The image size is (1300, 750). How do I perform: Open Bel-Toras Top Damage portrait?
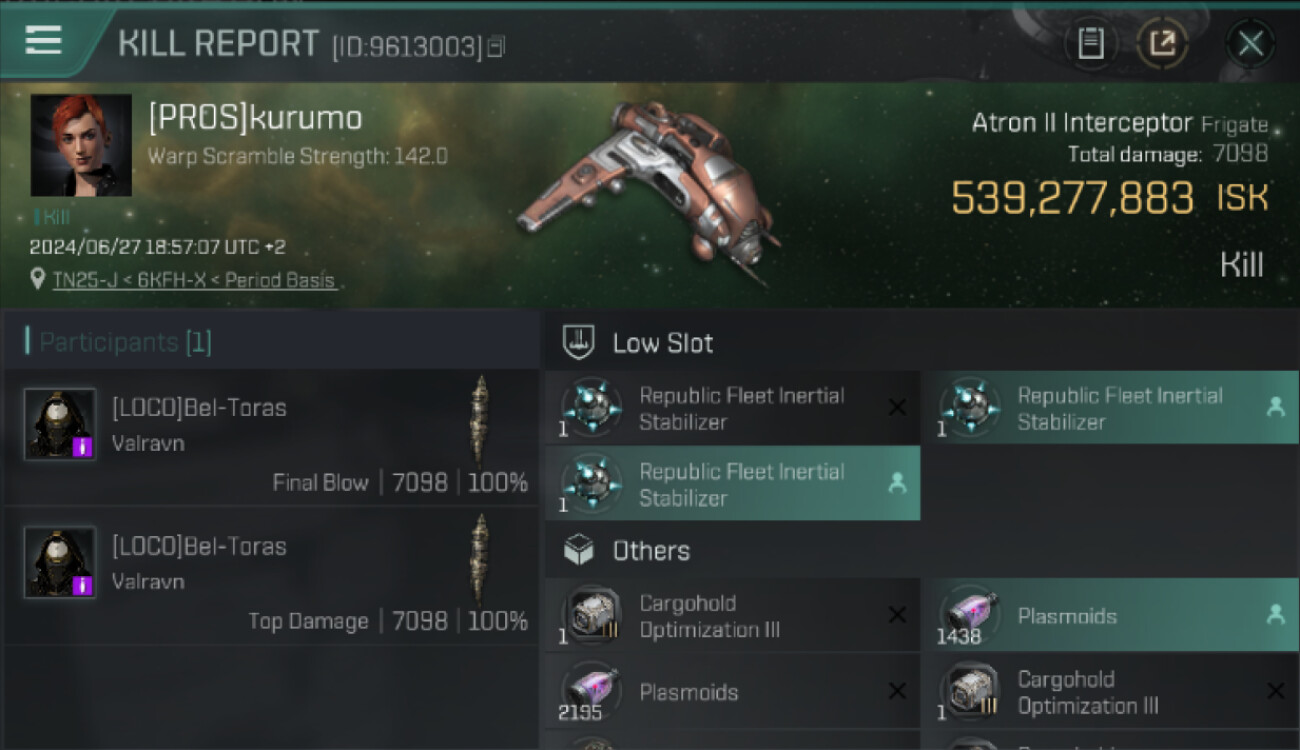pyautogui.click(x=60, y=563)
